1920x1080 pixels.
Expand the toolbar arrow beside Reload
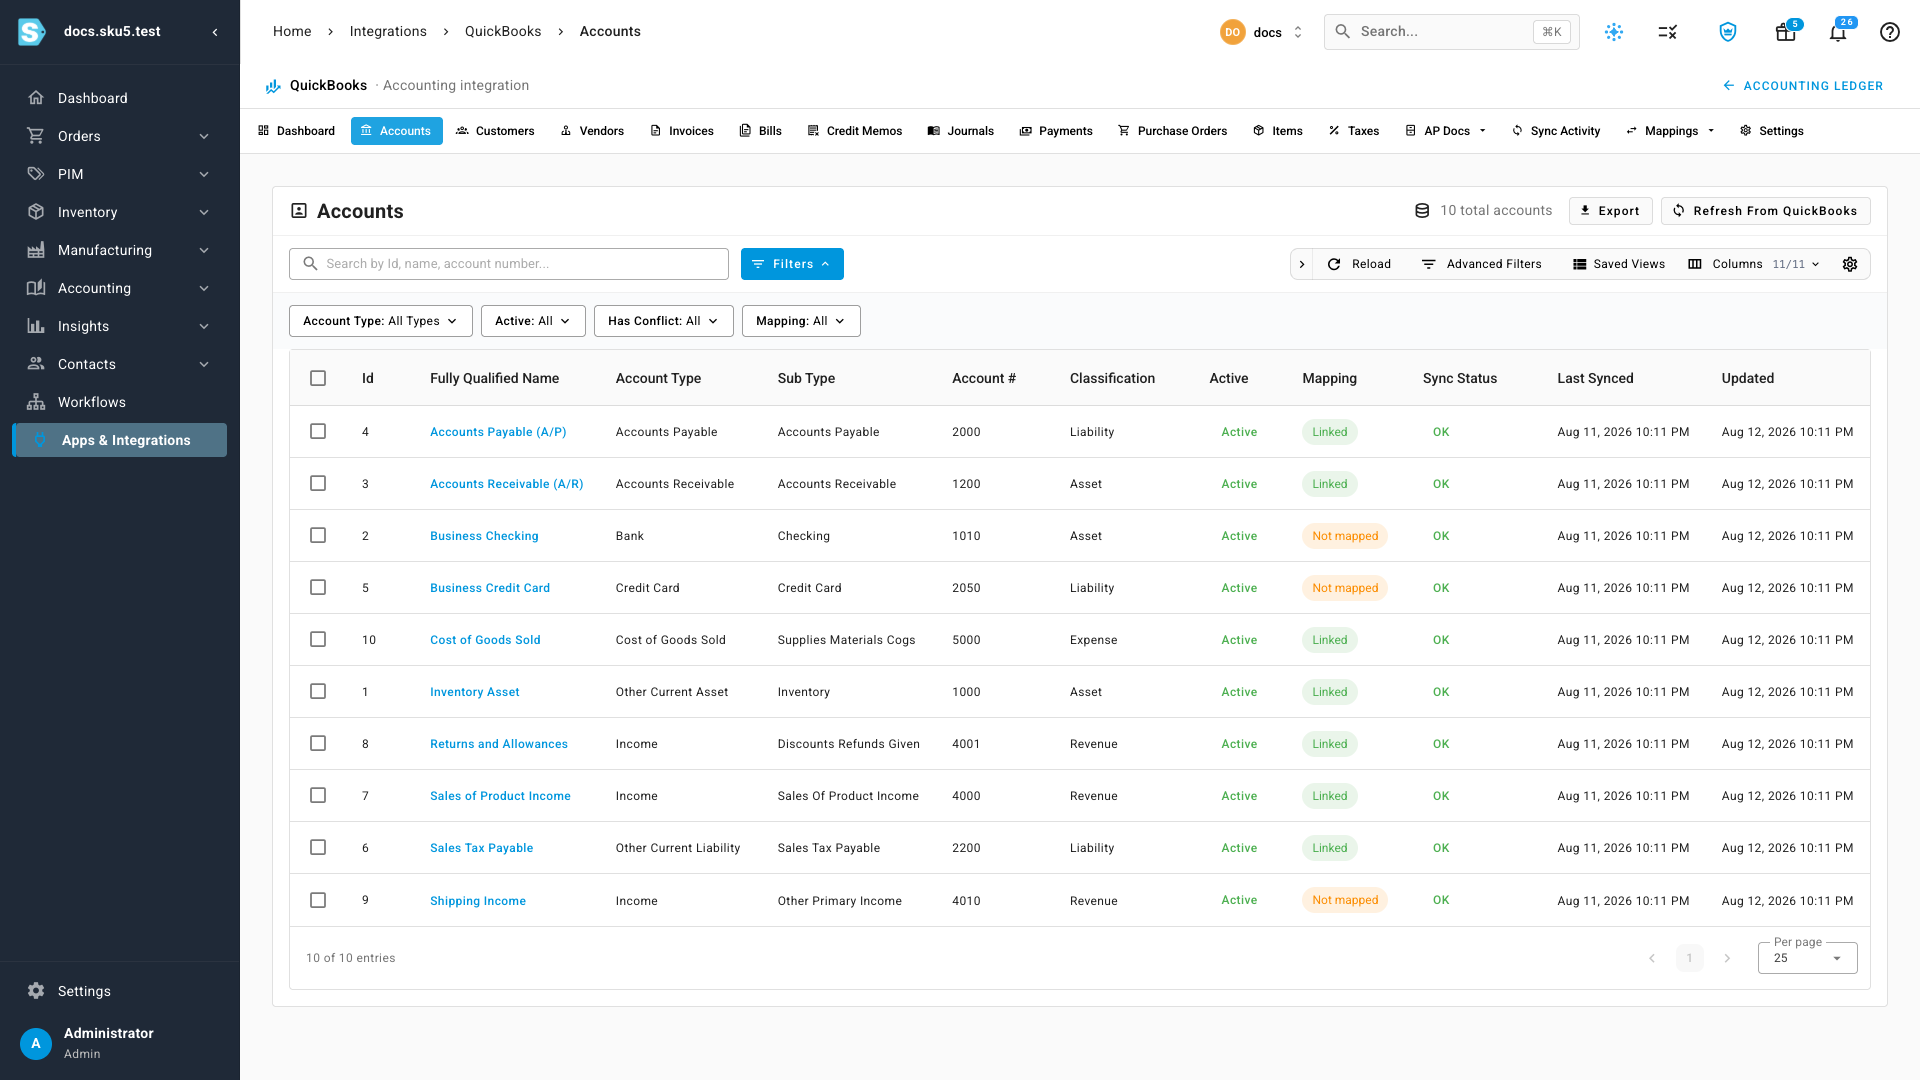pos(1302,264)
